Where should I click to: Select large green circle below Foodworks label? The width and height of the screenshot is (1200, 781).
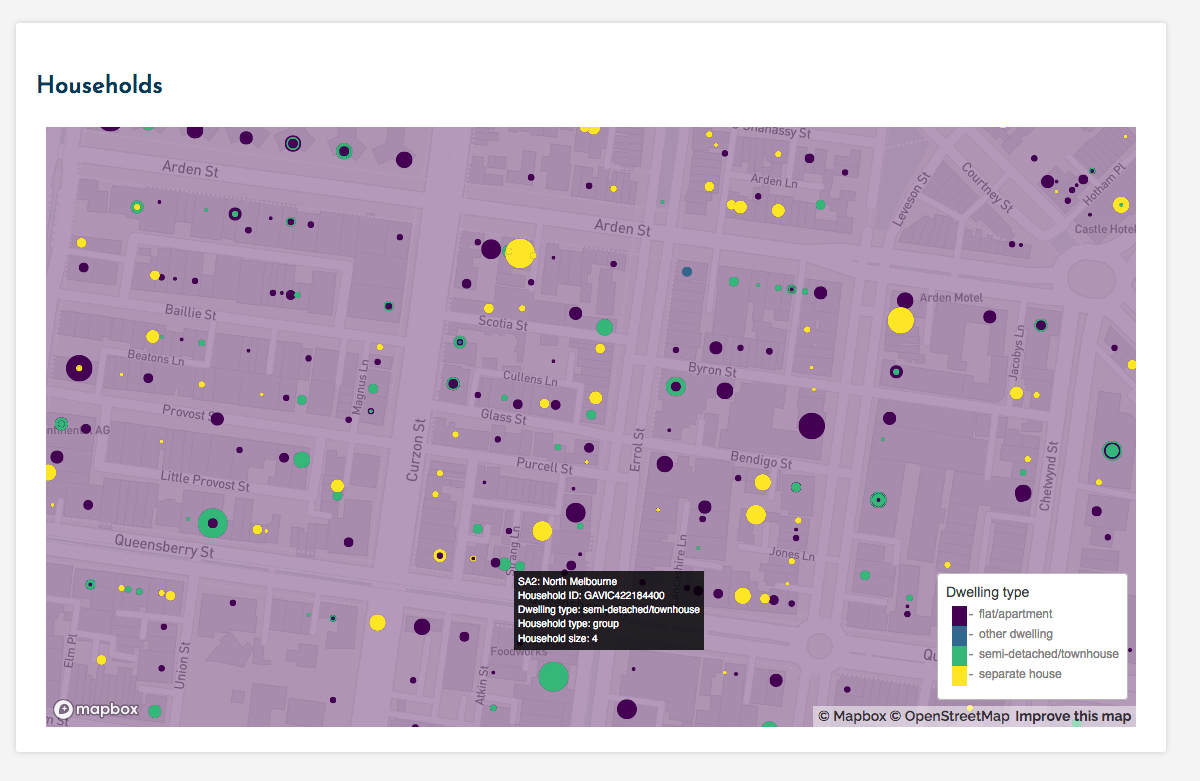tap(553, 677)
